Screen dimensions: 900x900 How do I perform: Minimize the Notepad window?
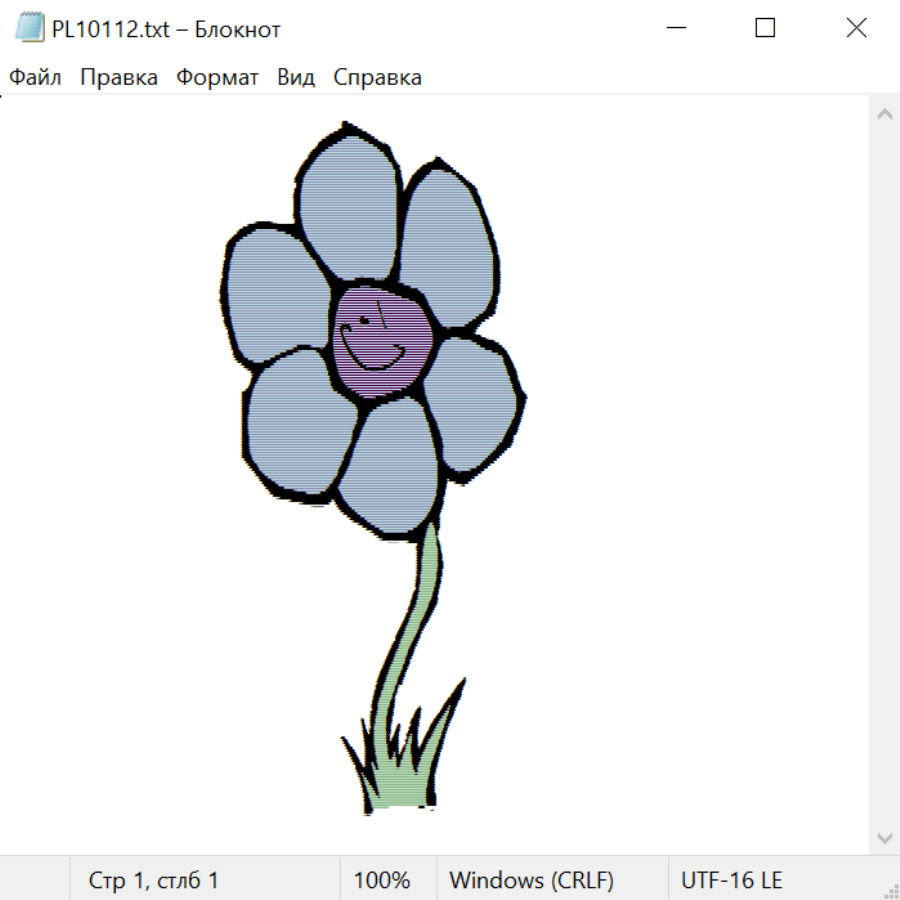click(676, 29)
